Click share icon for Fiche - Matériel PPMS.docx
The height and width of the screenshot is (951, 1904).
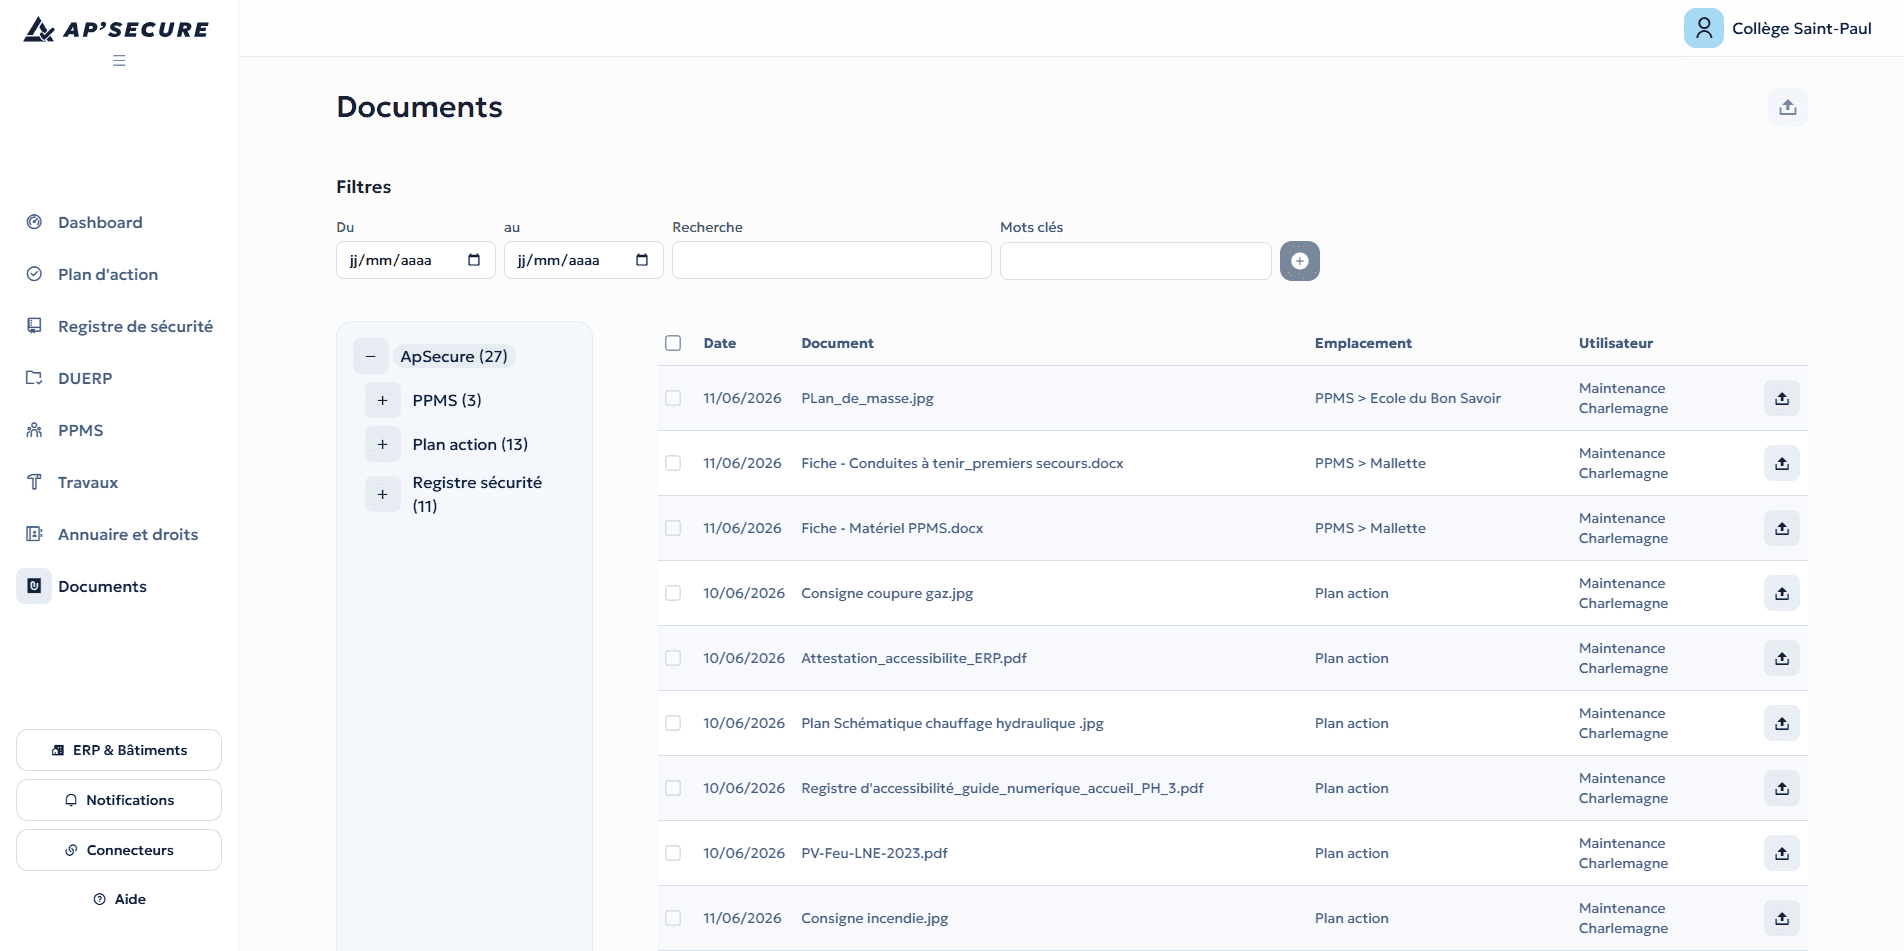pyautogui.click(x=1781, y=528)
